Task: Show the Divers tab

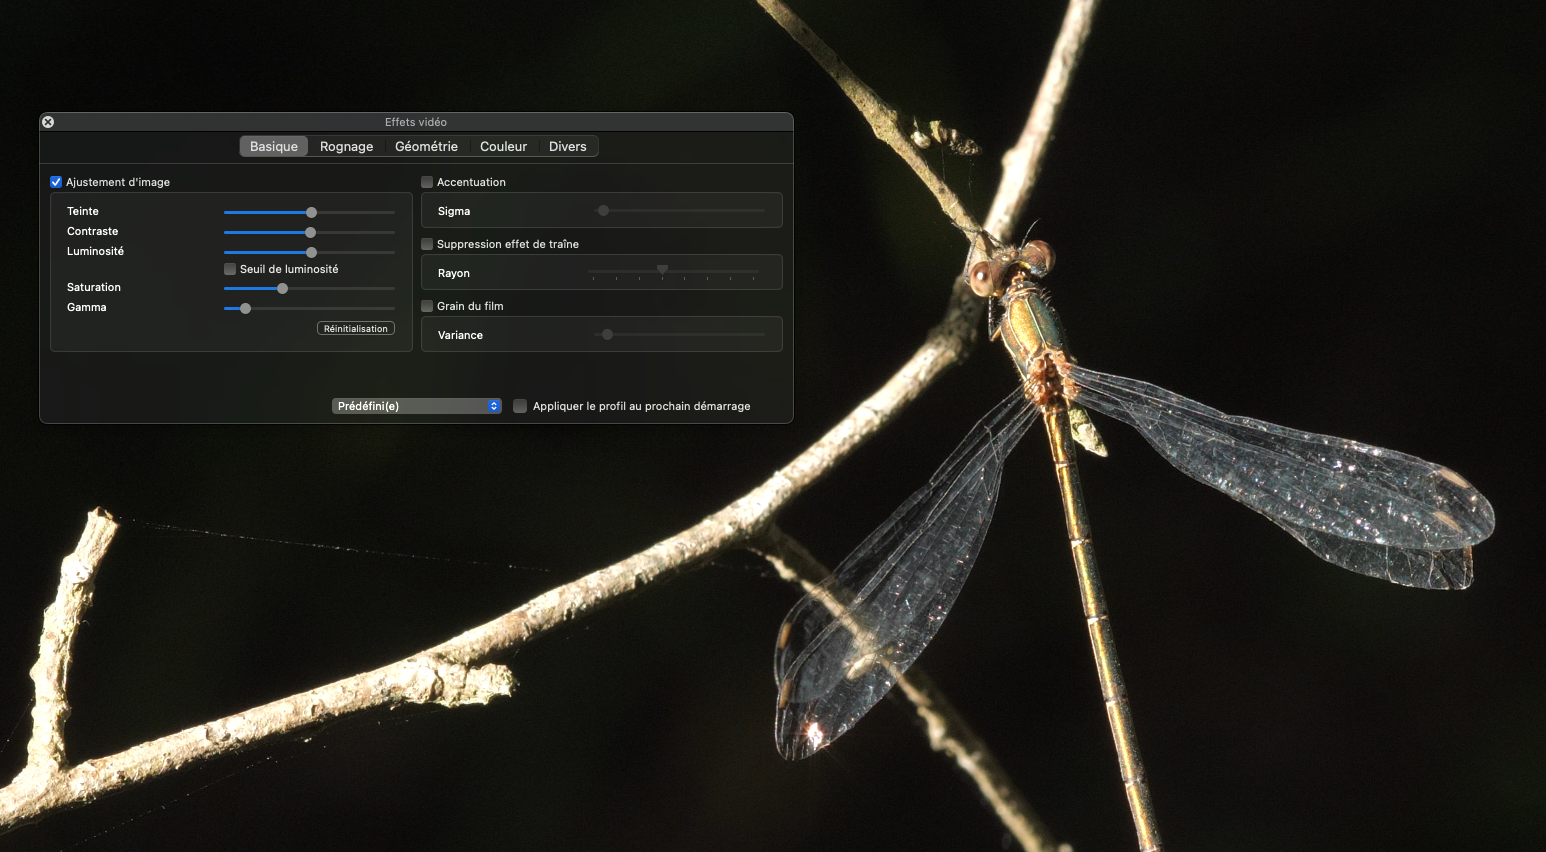Action: [x=567, y=146]
